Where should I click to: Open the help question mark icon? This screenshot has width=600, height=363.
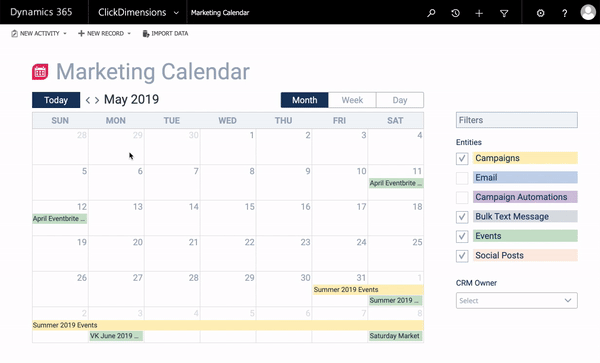coord(564,13)
